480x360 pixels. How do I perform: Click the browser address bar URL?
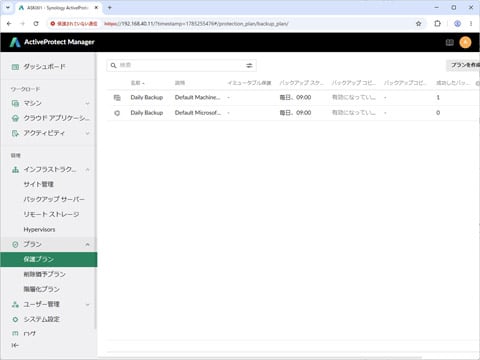coord(196,24)
